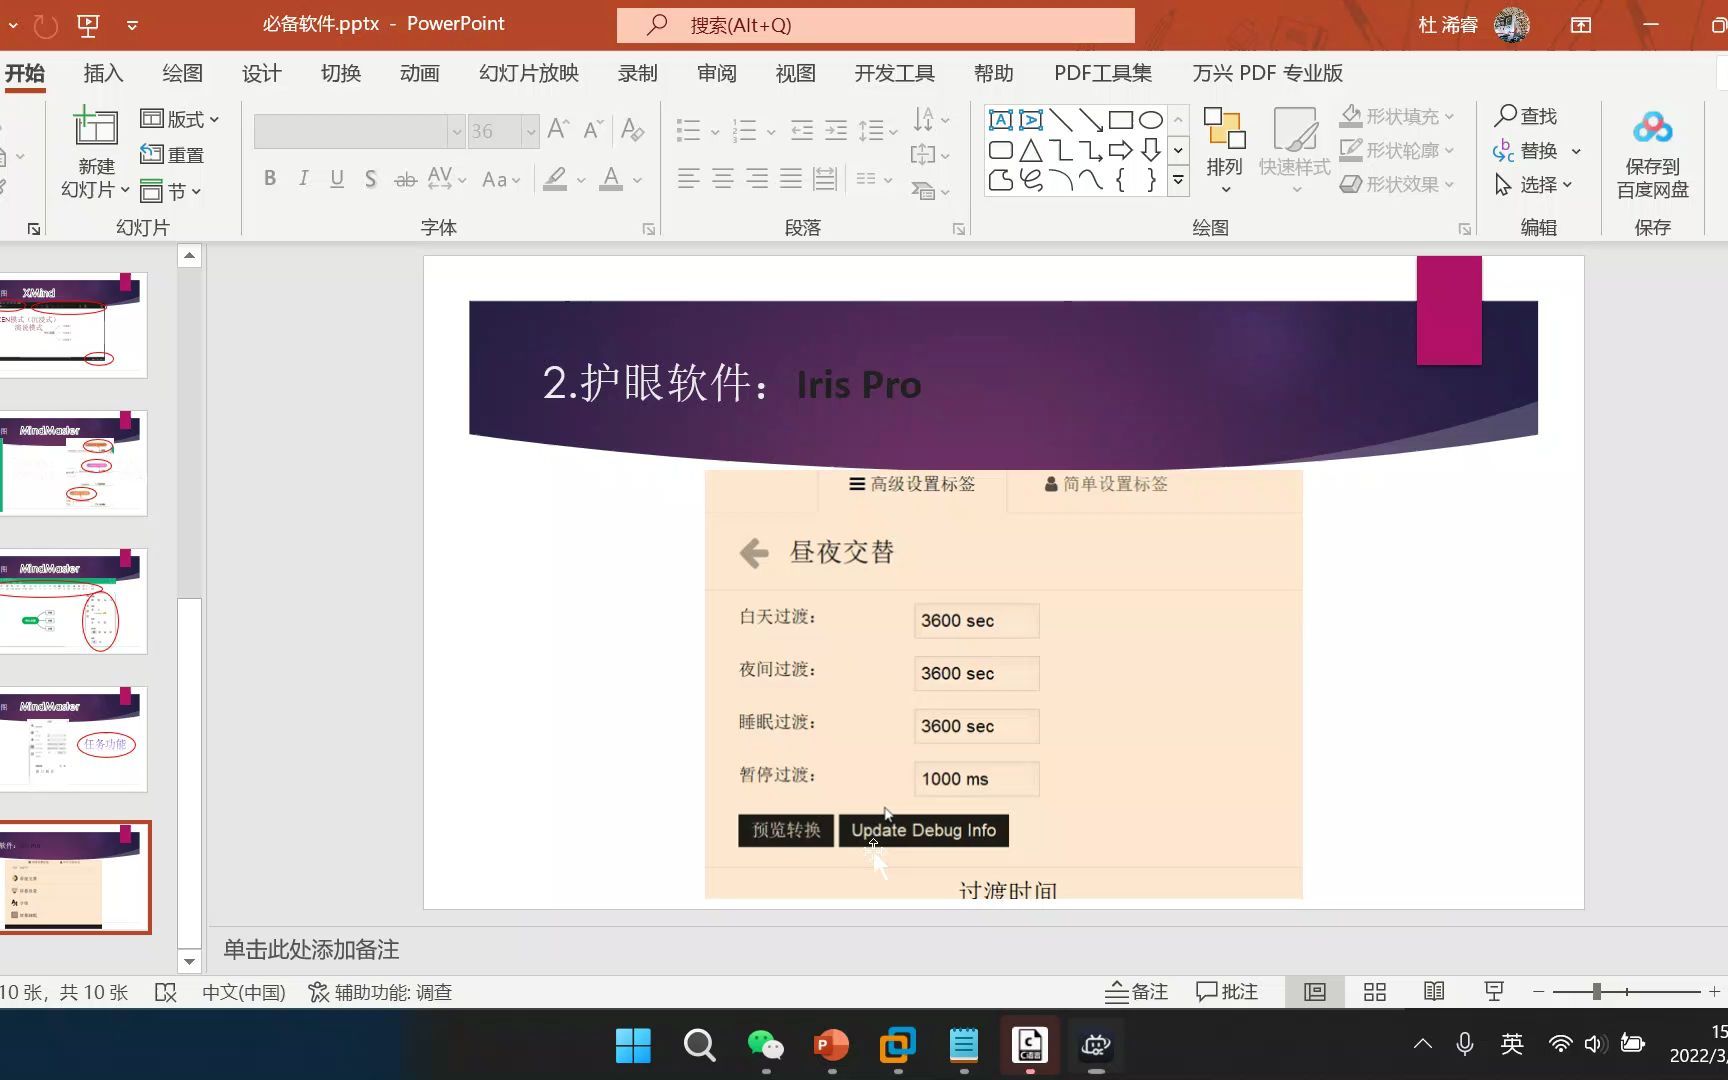Screen dimensions: 1728x1080
Task: Click Replace (替换) button
Action: (1526, 150)
